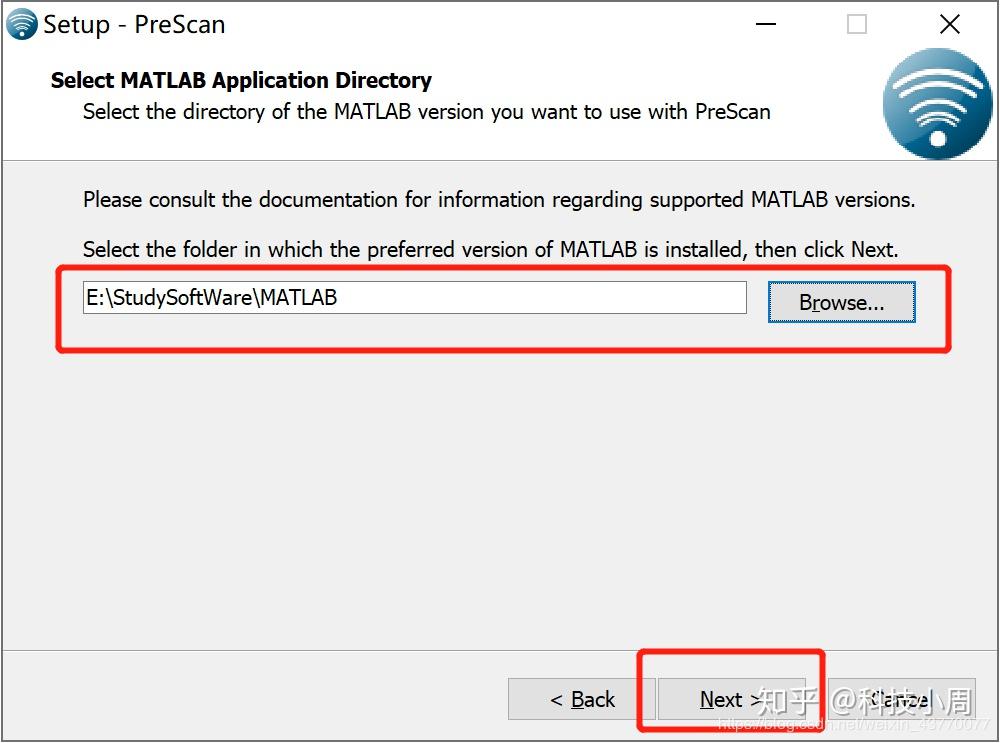This screenshot has height=743, width=1000.
Task: Click the large PreScan wireless logo
Action: [x=938, y=103]
